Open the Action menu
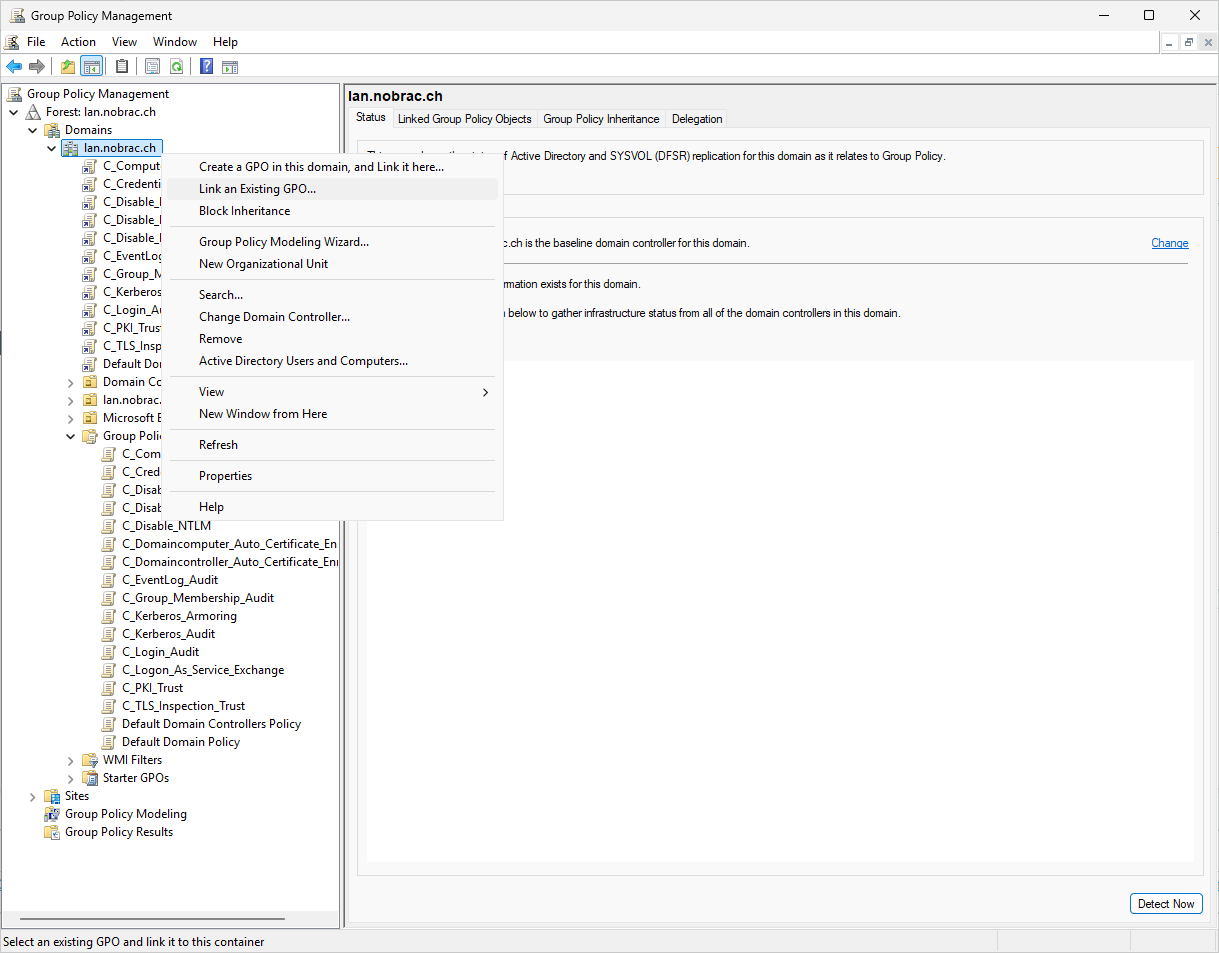Image resolution: width=1219 pixels, height=953 pixels. (x=78, y=42)
